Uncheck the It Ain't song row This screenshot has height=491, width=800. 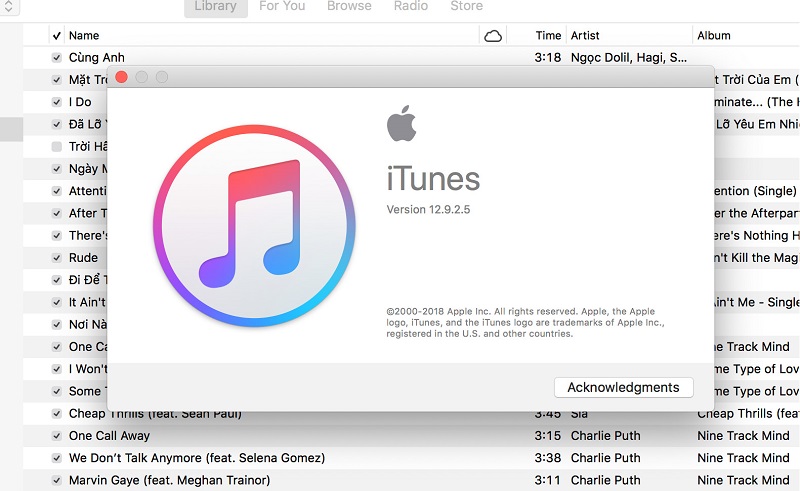pyautogui.click(x=57, y=303)
